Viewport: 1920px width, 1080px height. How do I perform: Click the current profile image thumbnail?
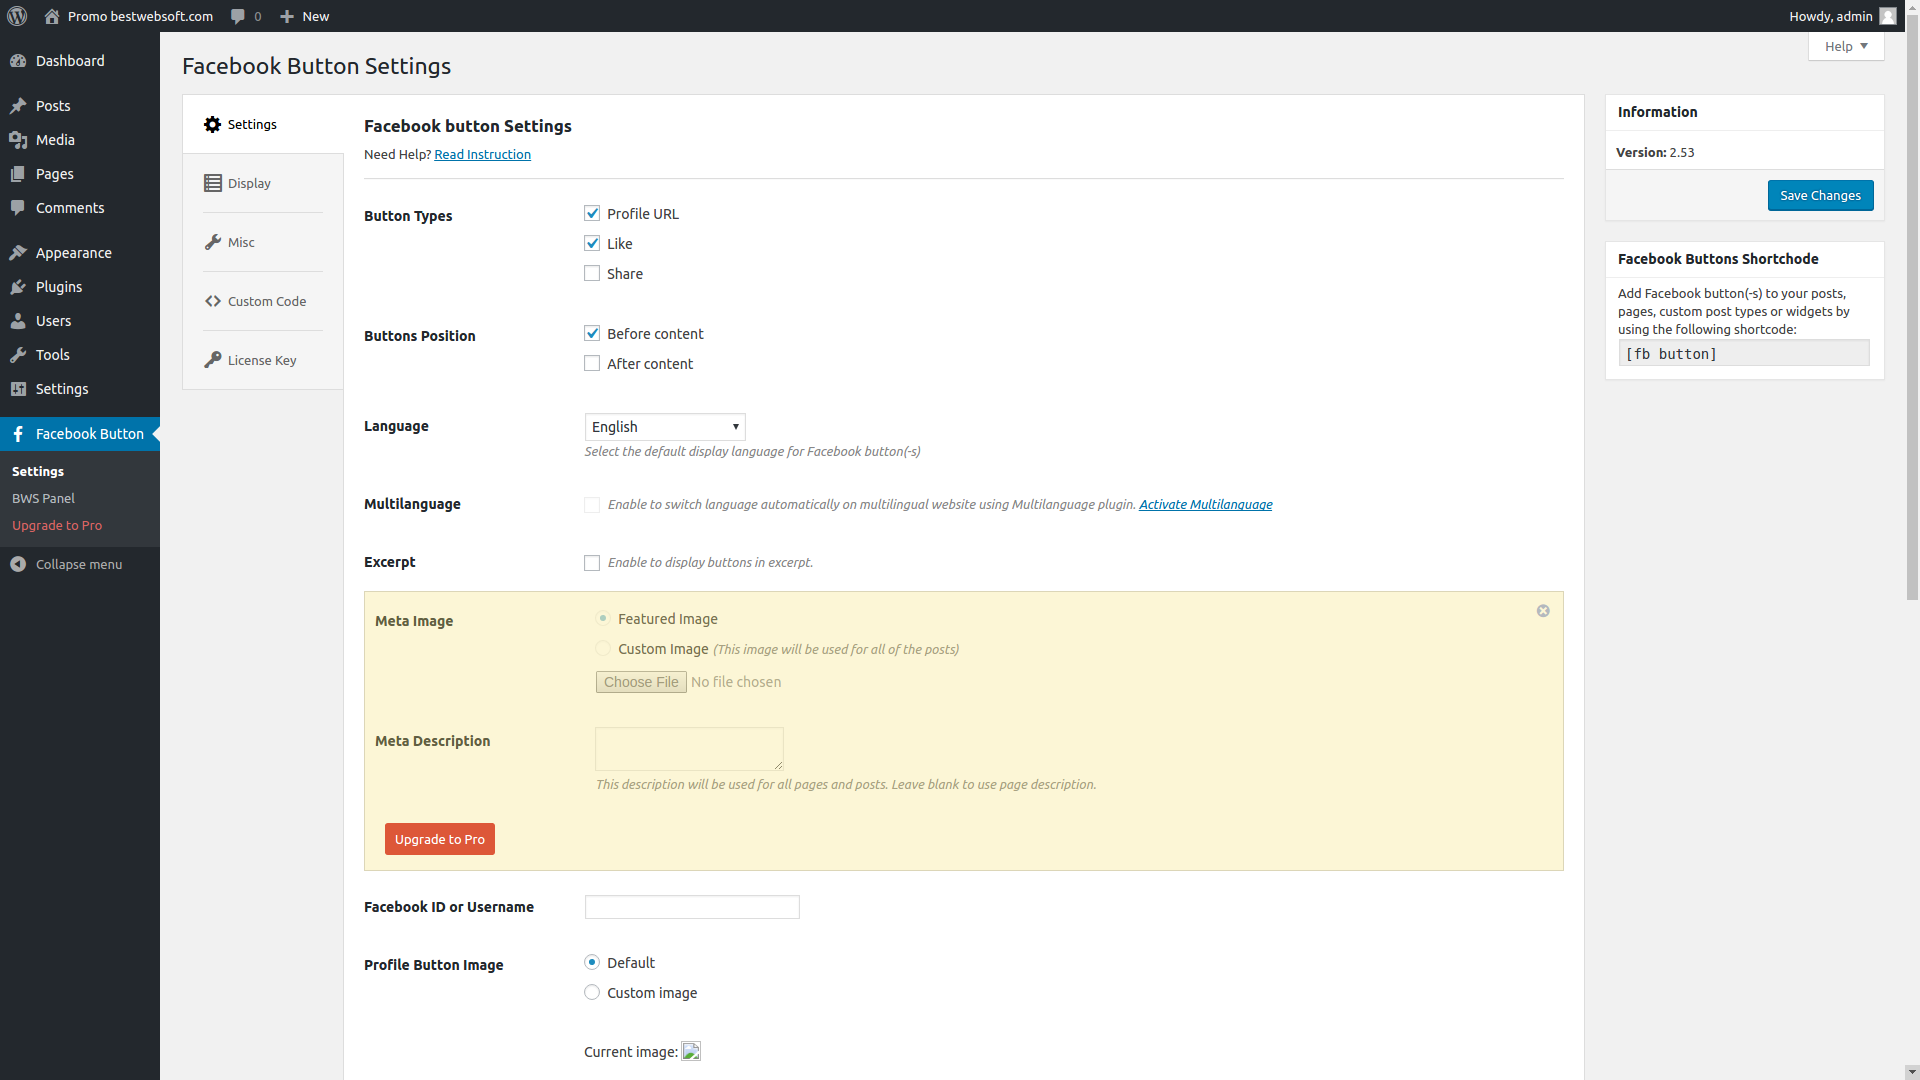(691, 1051)
